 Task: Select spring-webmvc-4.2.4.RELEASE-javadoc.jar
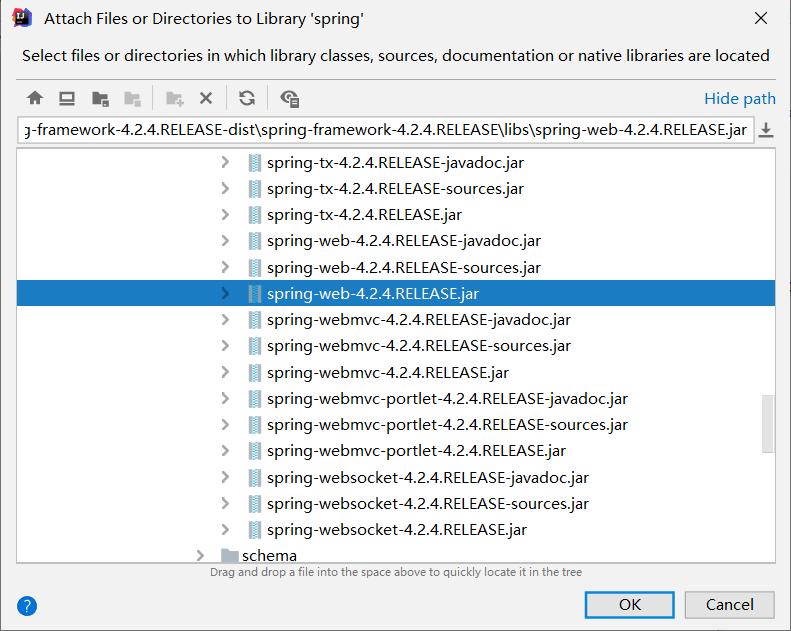pos(419,320)
